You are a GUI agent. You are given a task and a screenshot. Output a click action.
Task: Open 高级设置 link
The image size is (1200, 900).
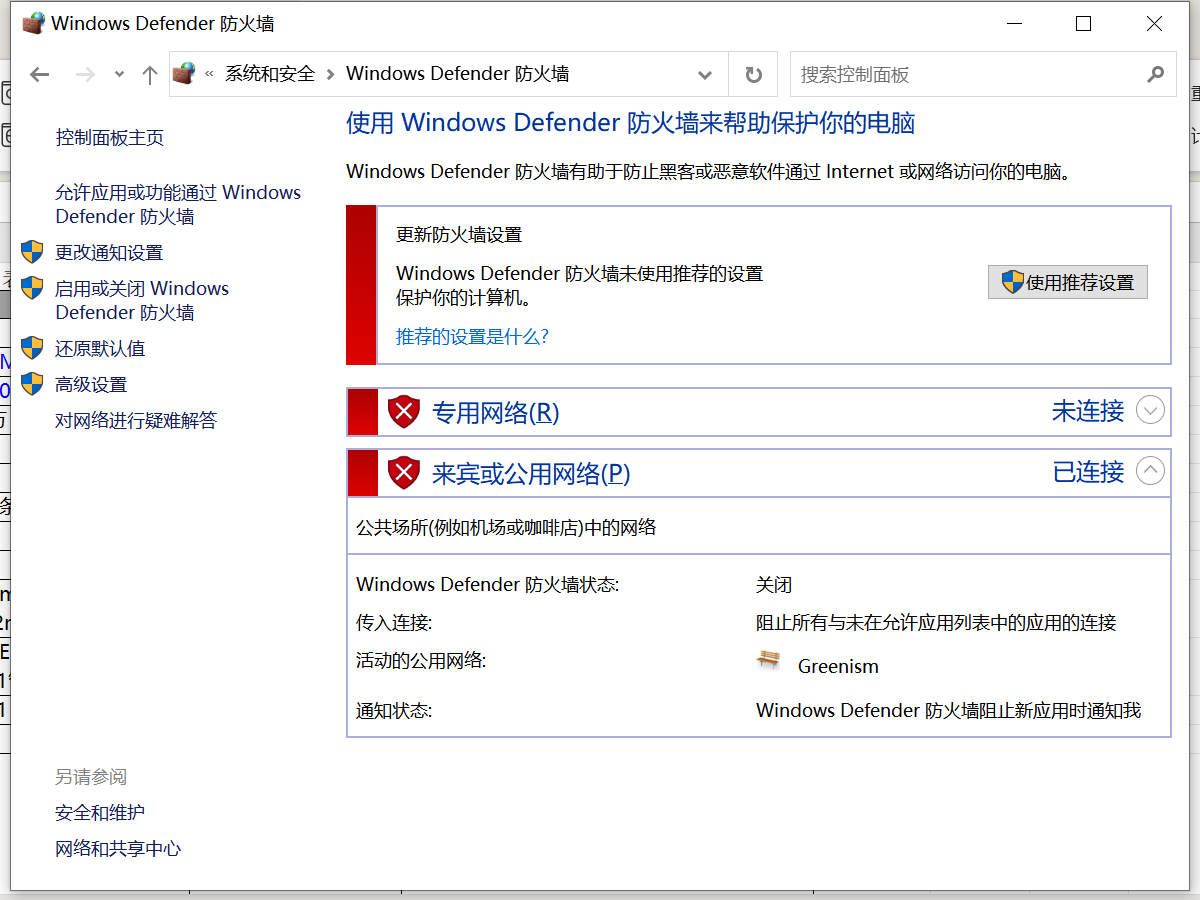tap(91, 385)
